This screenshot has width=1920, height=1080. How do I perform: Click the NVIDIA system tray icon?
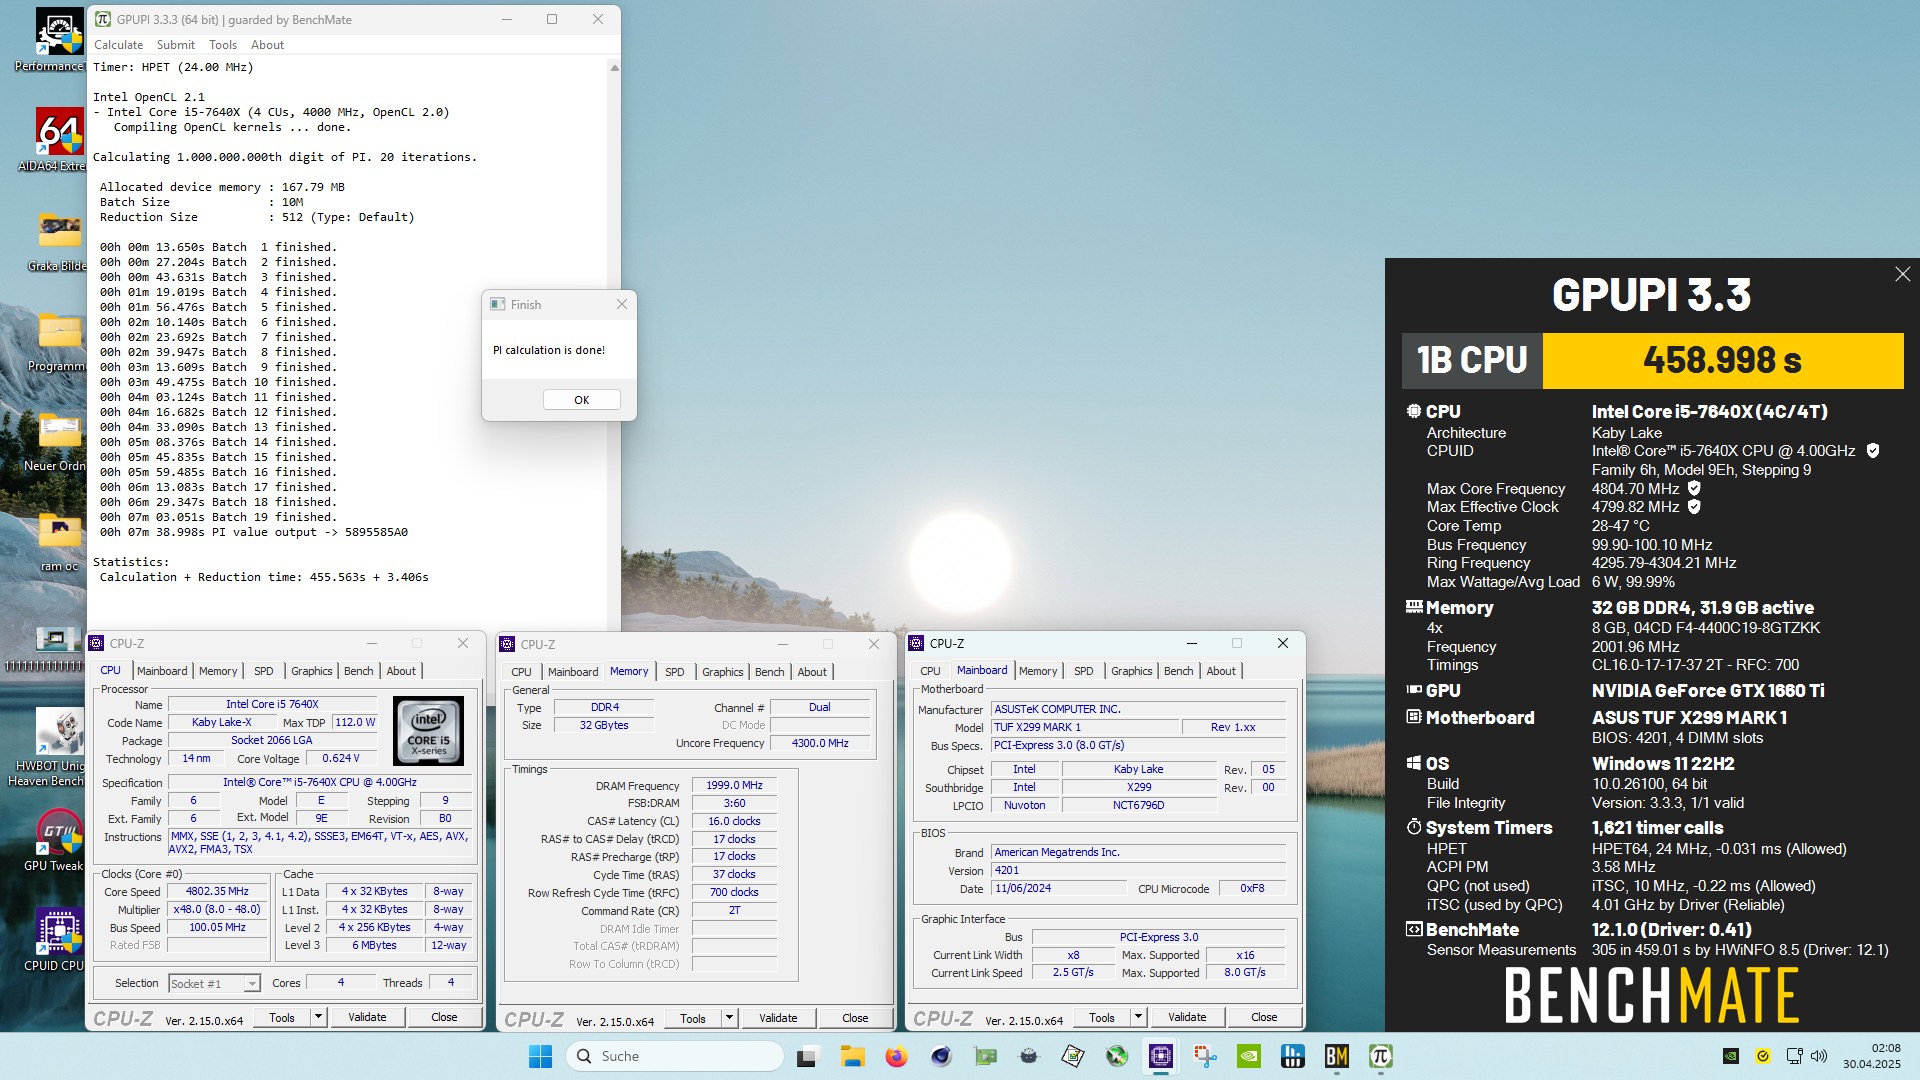point(1731,1056)
